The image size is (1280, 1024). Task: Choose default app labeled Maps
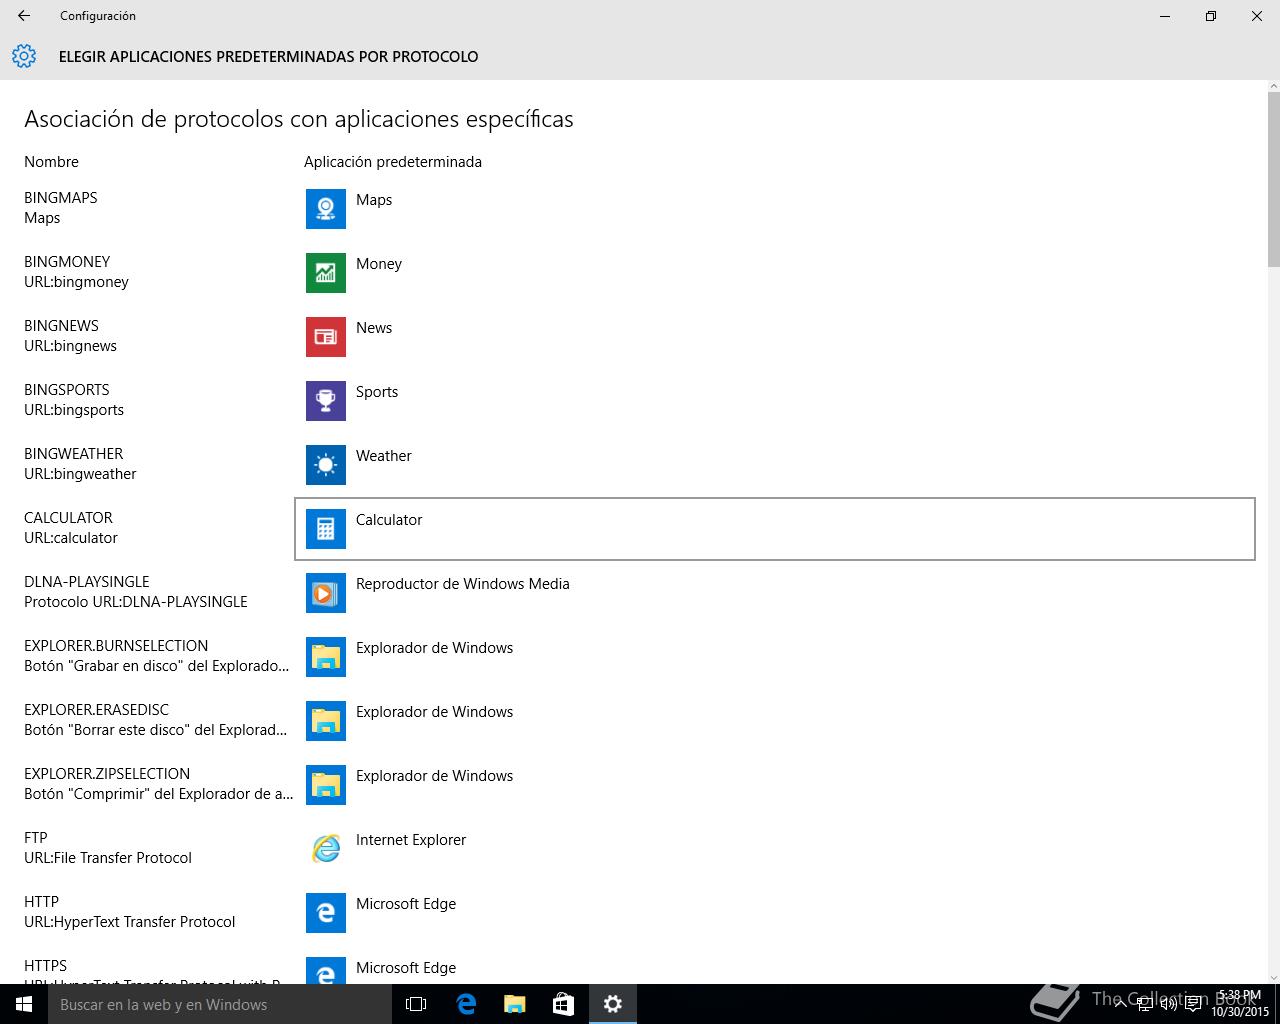374,200
